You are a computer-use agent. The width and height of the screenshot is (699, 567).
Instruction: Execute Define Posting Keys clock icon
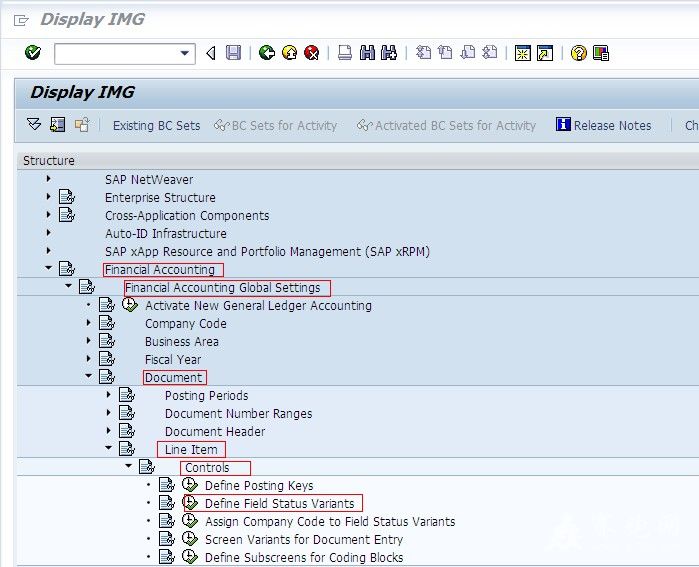click(190, 484)
